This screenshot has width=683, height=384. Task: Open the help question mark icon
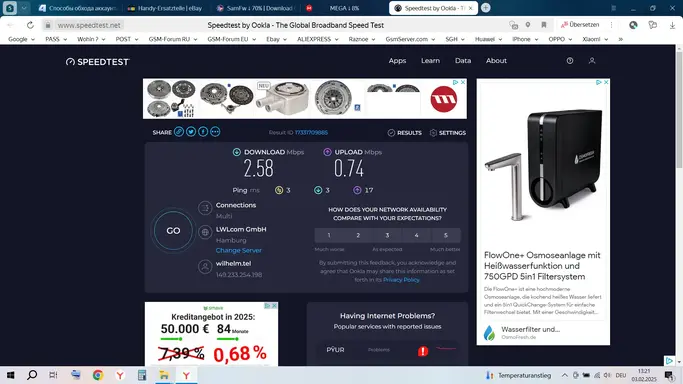[x=570, y=61]
